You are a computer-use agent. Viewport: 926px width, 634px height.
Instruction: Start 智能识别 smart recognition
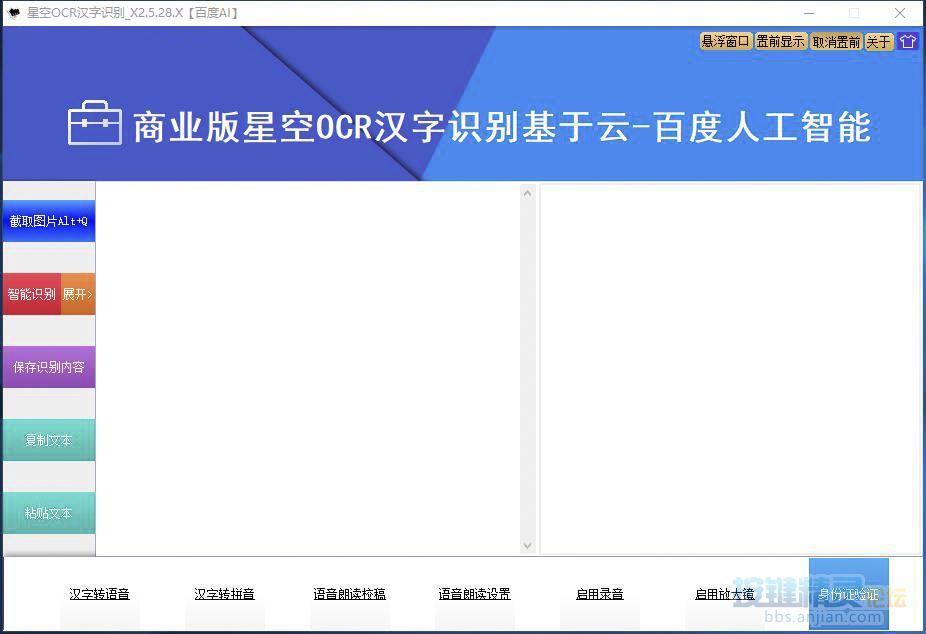[x=30, y=294]
